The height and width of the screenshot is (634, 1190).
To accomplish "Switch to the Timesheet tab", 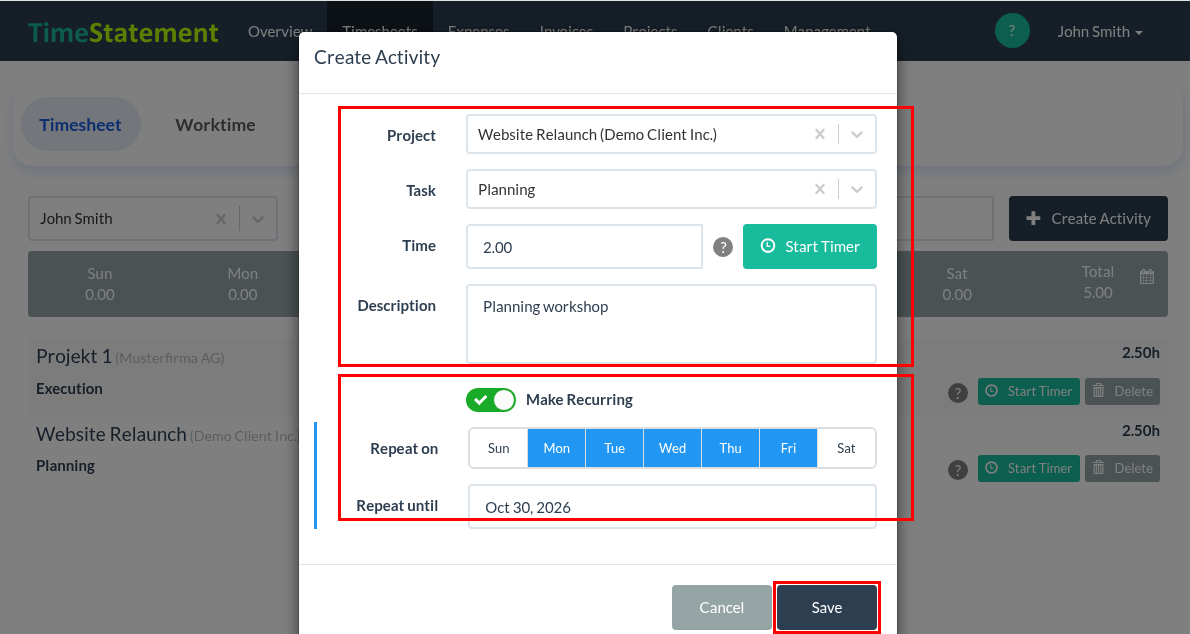I will [80, 125].
